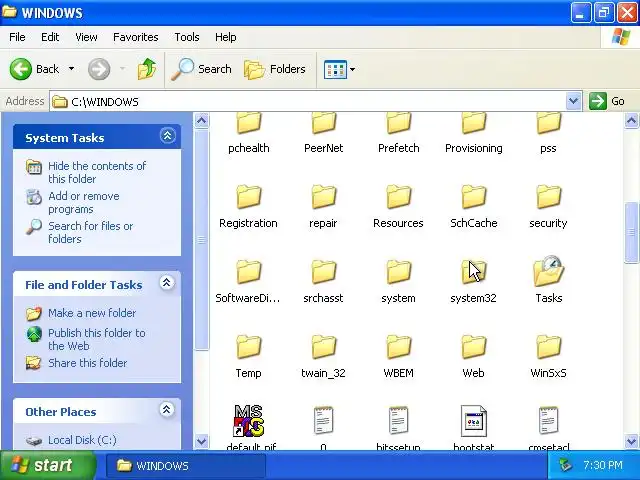Click the Forward arrow button

[x=99, y=69]
